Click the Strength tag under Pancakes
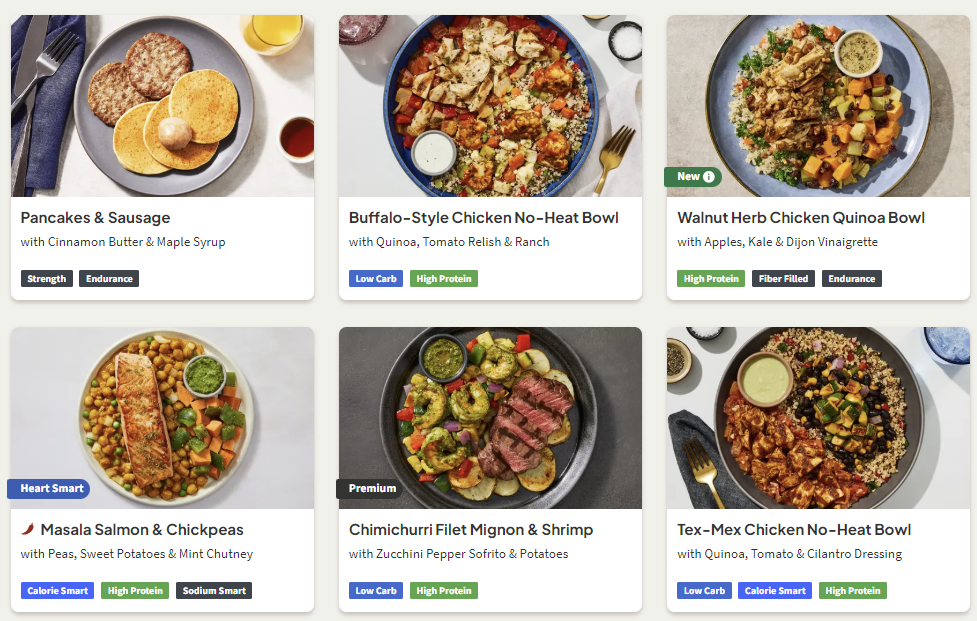Viewport: 977px width, 621px height. tap(47, 278)
